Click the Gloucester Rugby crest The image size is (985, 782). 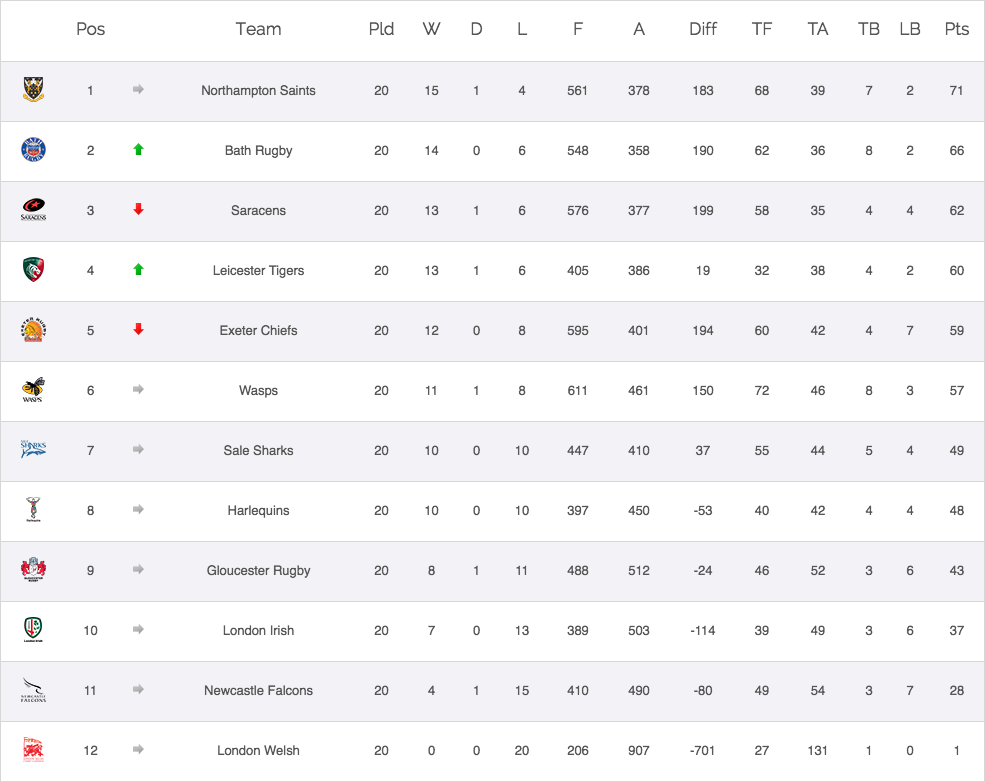(33, 570)
